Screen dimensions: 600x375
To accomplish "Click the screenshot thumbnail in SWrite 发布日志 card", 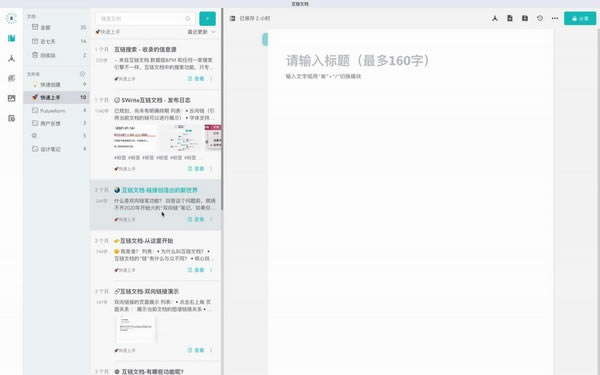I will pos(167,138).
